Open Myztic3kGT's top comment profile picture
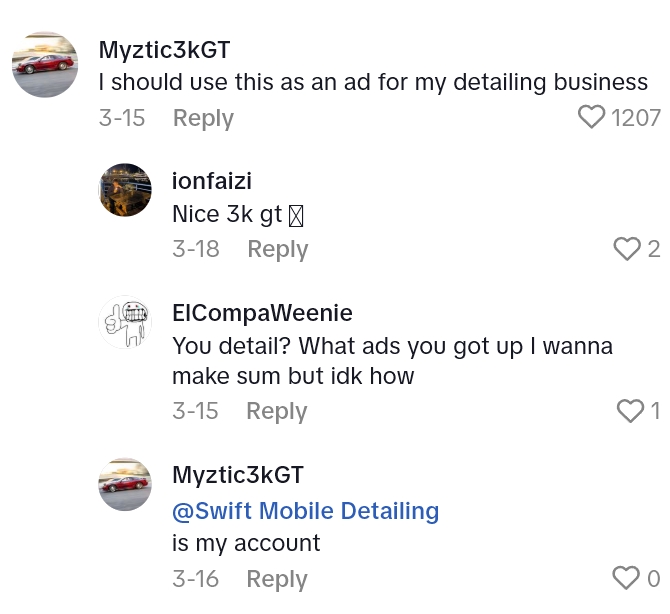Viewport: 670px width, 614px height. click(x=45, y=65)
